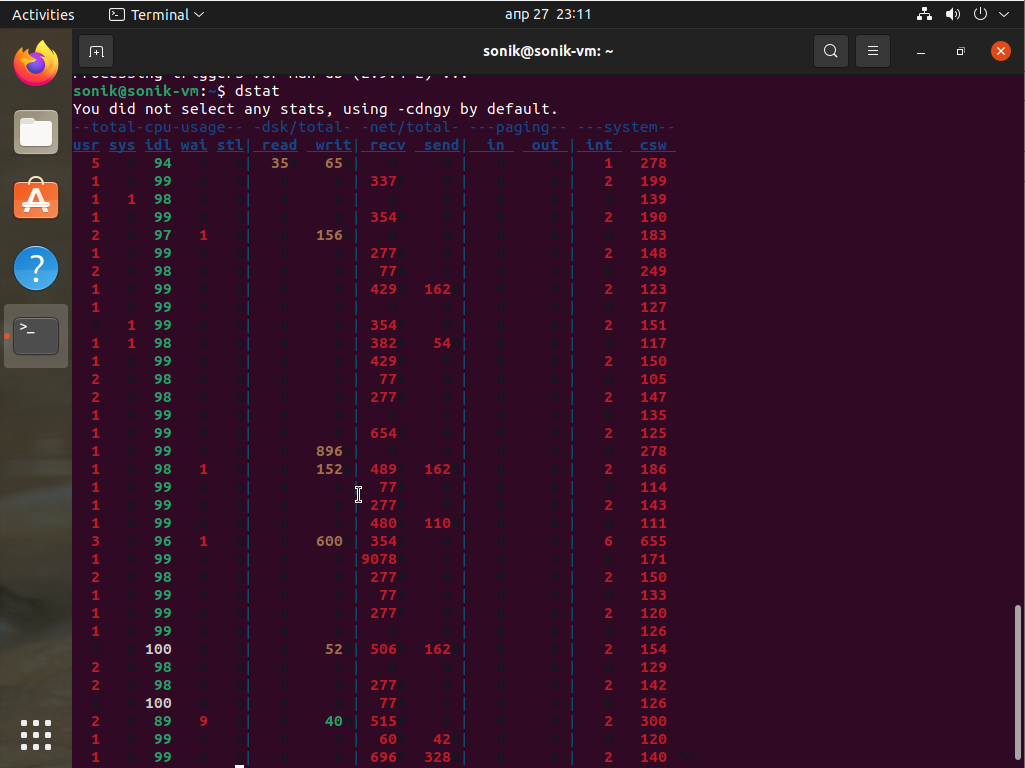This screenshot has width=1025, height=768.
Task: Restore the terminal window size
Action: pos(960,51)
